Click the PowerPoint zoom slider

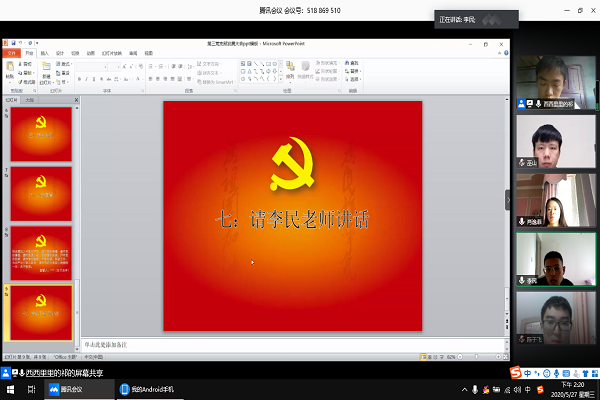coord(478,356)
